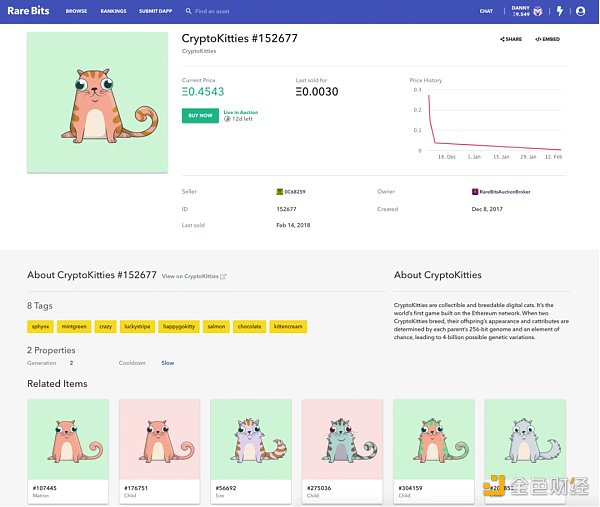Screen dimensions: 600x507
Task: Open related kitty #275036 thumbnail
Action: (x=342, y=440)
